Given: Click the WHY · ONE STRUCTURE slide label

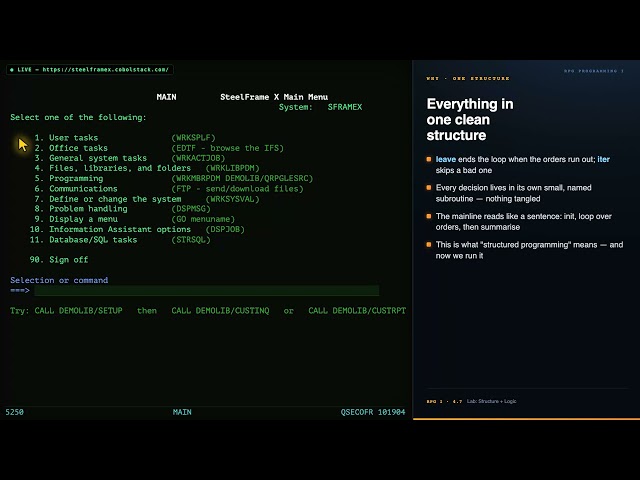Looking at the screenshot, I should point(468,78).
